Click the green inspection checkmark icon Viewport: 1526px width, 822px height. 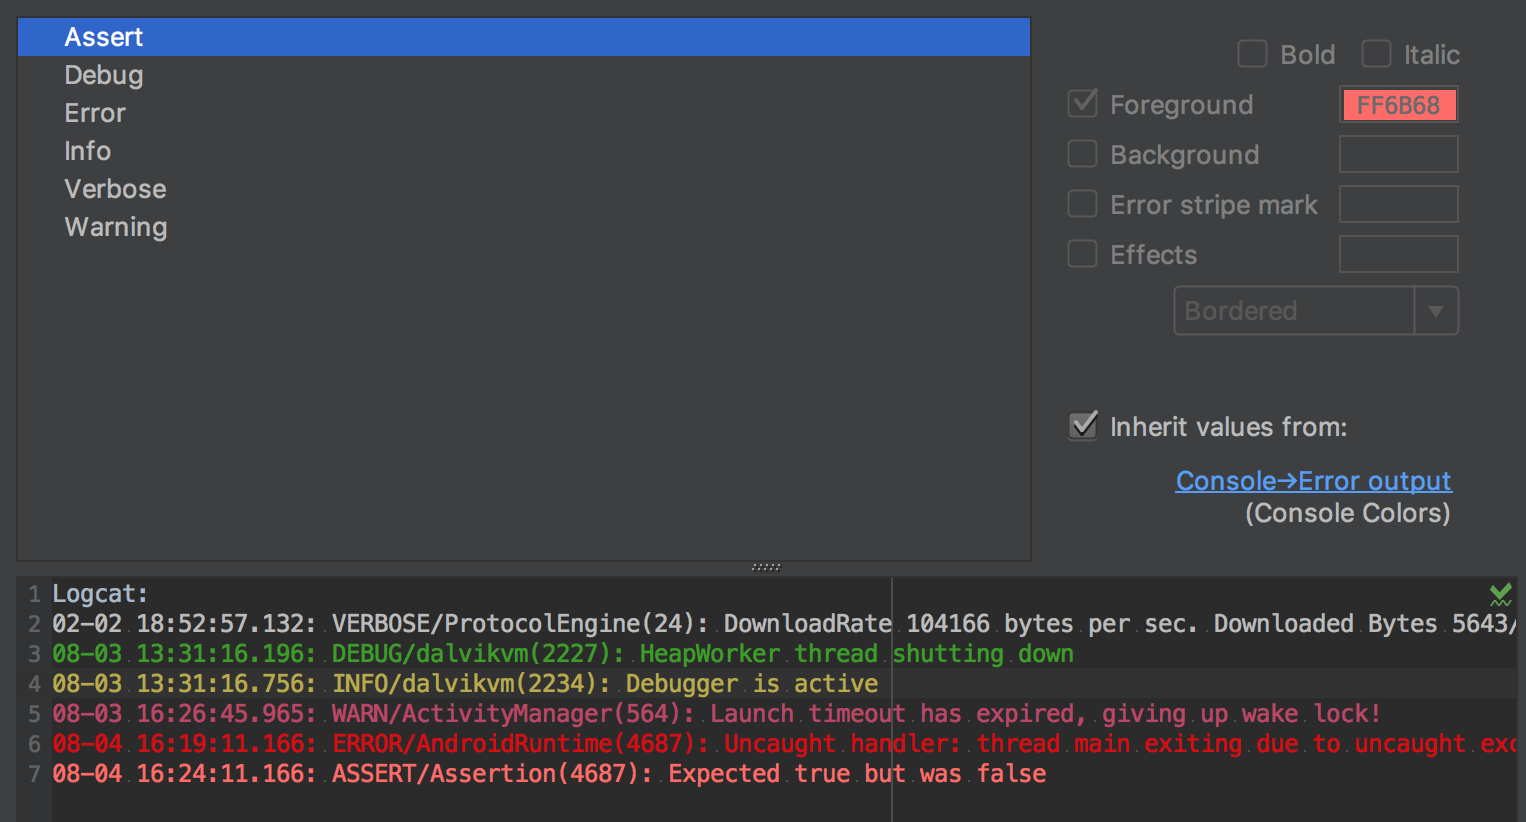click(1500, 595)
